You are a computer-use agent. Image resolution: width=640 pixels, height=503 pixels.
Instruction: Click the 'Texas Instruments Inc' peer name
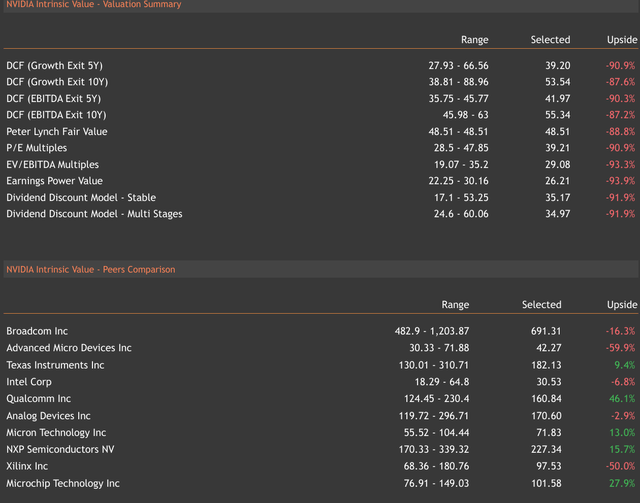click(55, 365)
